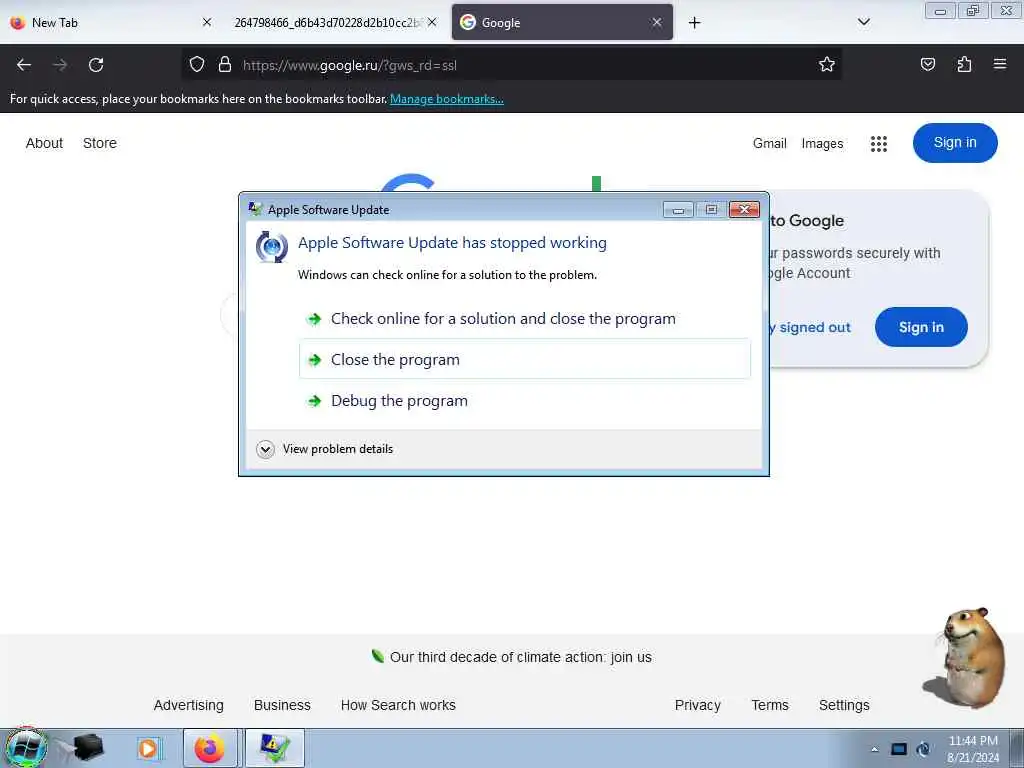Open the Gmail link
The image size is (1024, 768).
click(769, 143)
